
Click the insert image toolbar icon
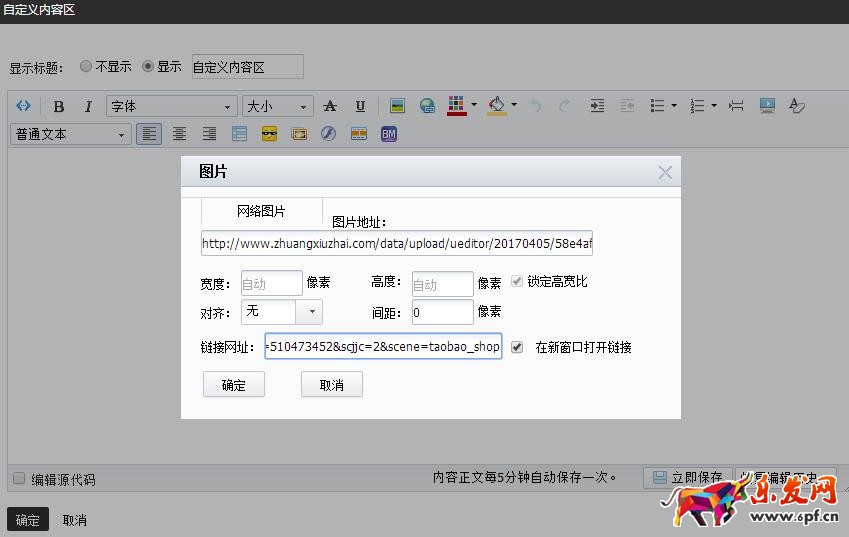click(397, 106)
